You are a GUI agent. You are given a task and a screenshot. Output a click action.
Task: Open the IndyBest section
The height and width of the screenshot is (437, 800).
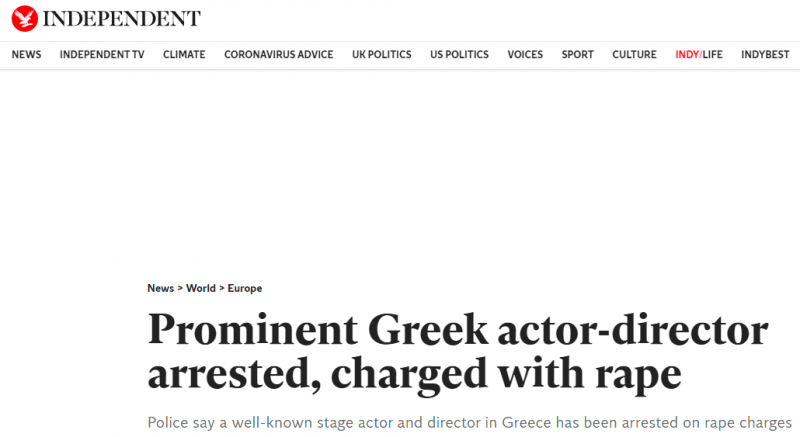tap(765, 55)
